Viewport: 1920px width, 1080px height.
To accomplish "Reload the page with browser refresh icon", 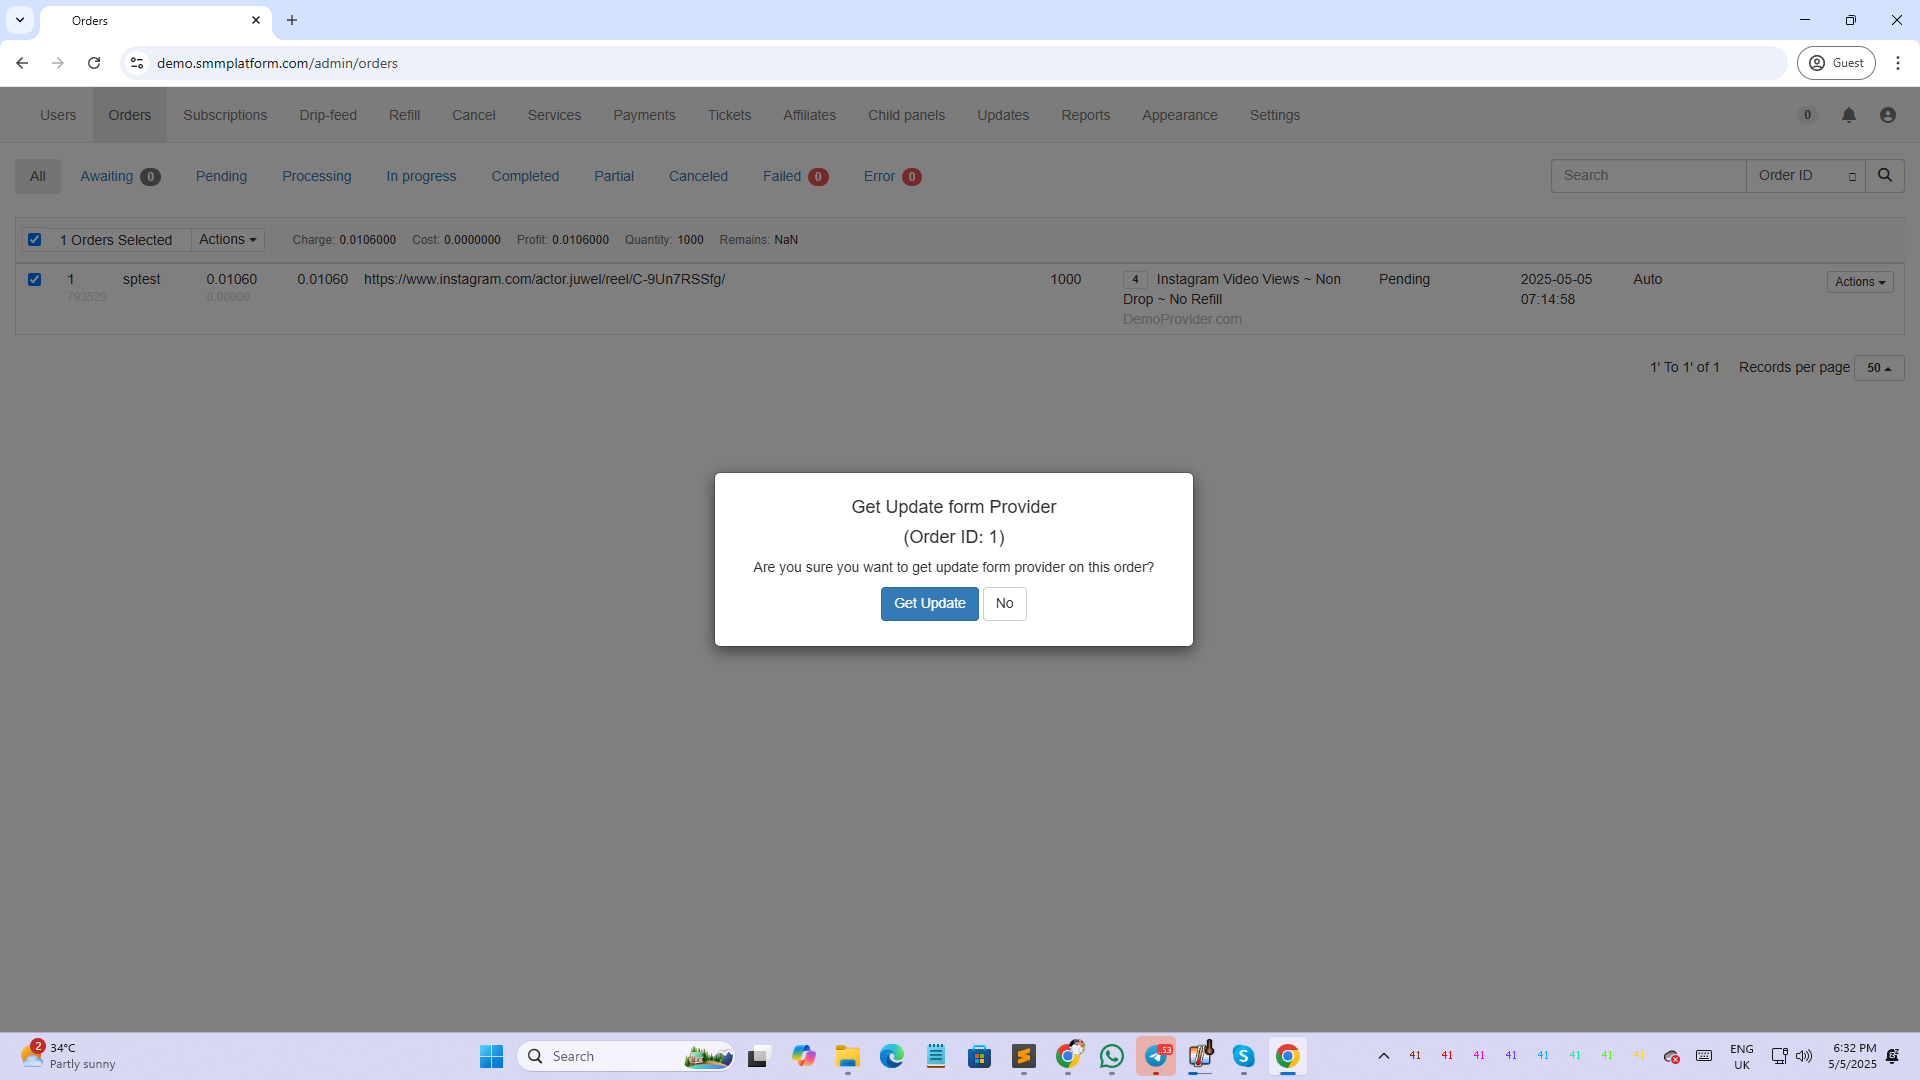I will tap(94, 63).
